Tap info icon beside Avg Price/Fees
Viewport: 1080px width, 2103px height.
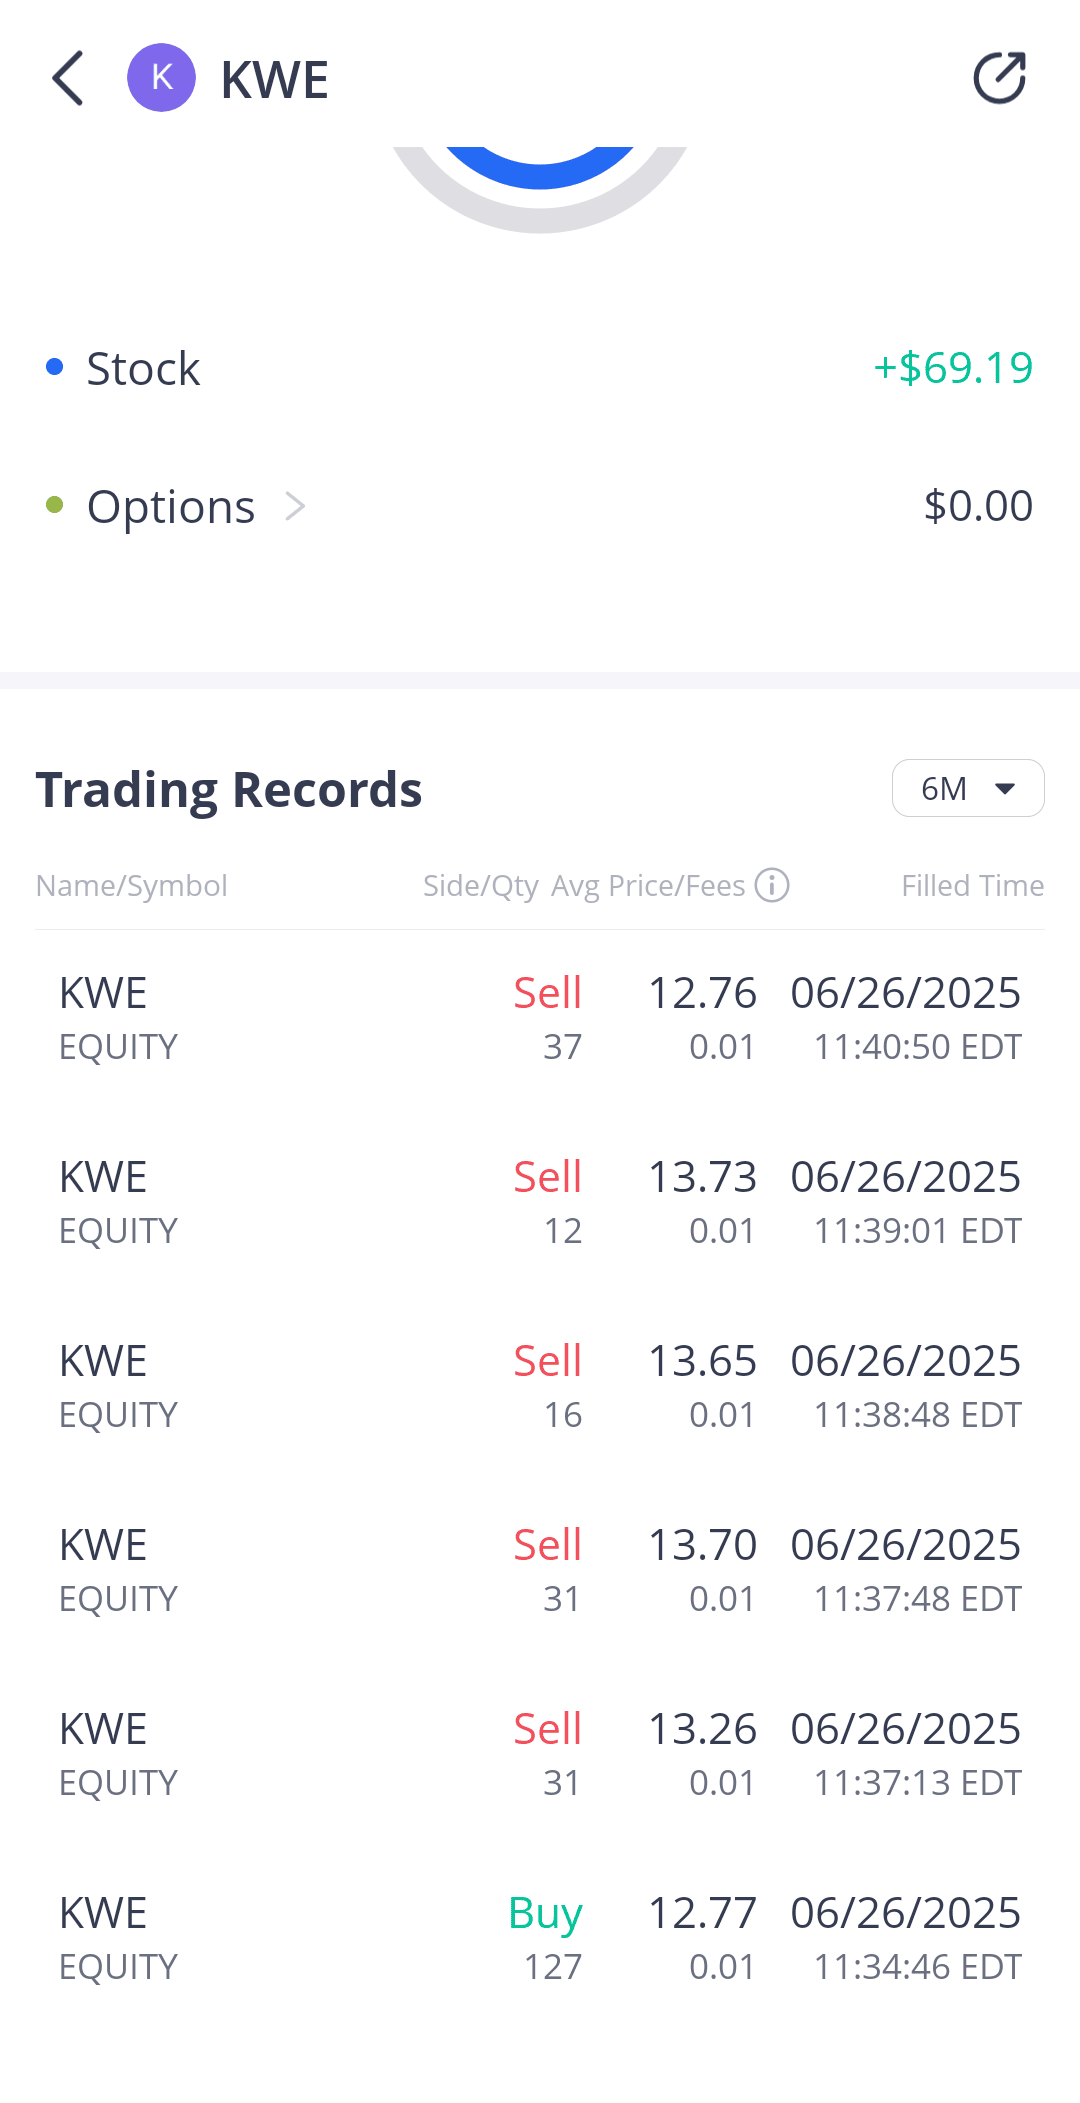[x=772, y=885]
